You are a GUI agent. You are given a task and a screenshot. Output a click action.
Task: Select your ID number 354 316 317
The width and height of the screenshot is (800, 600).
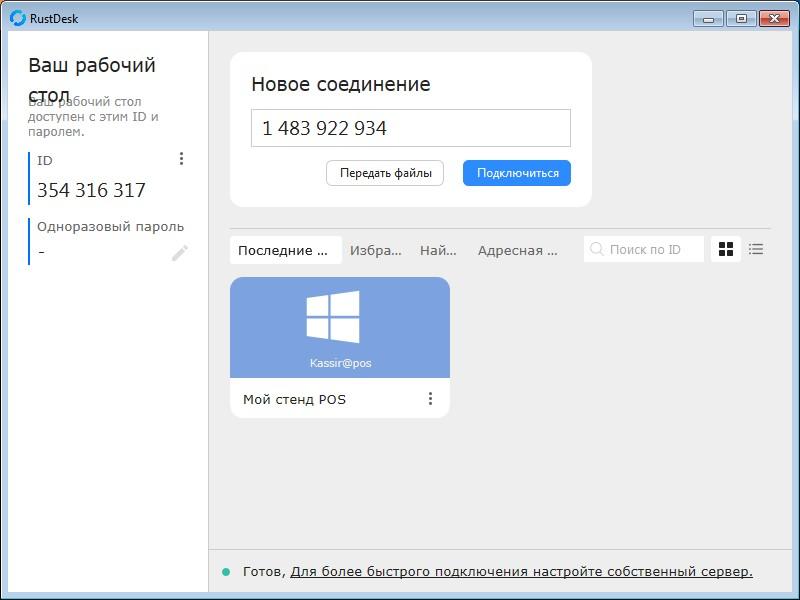[91, 190]
